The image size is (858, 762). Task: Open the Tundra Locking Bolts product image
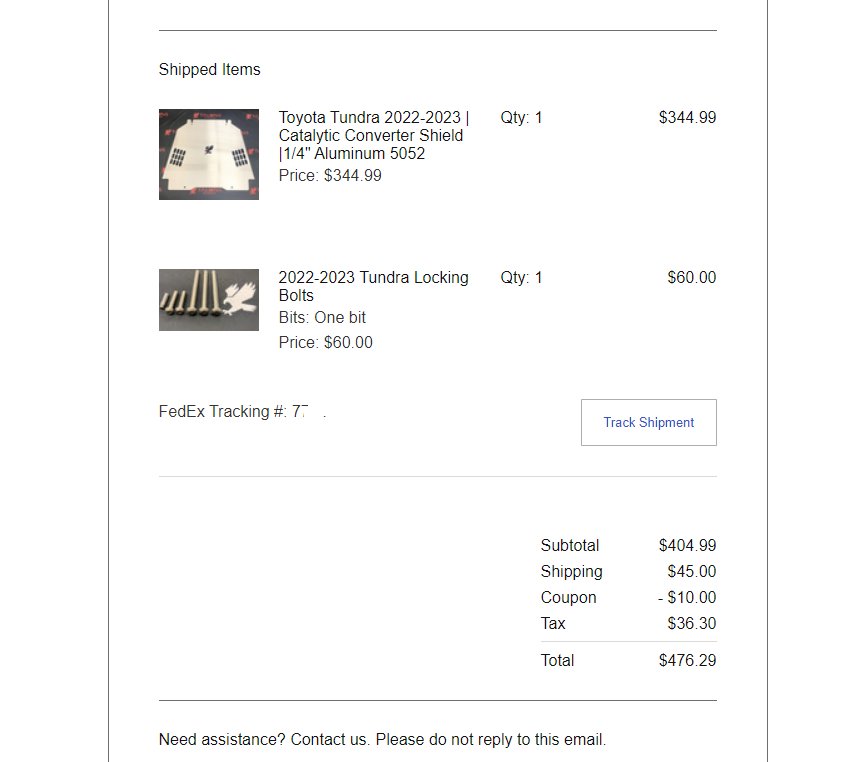click(208, 300)
